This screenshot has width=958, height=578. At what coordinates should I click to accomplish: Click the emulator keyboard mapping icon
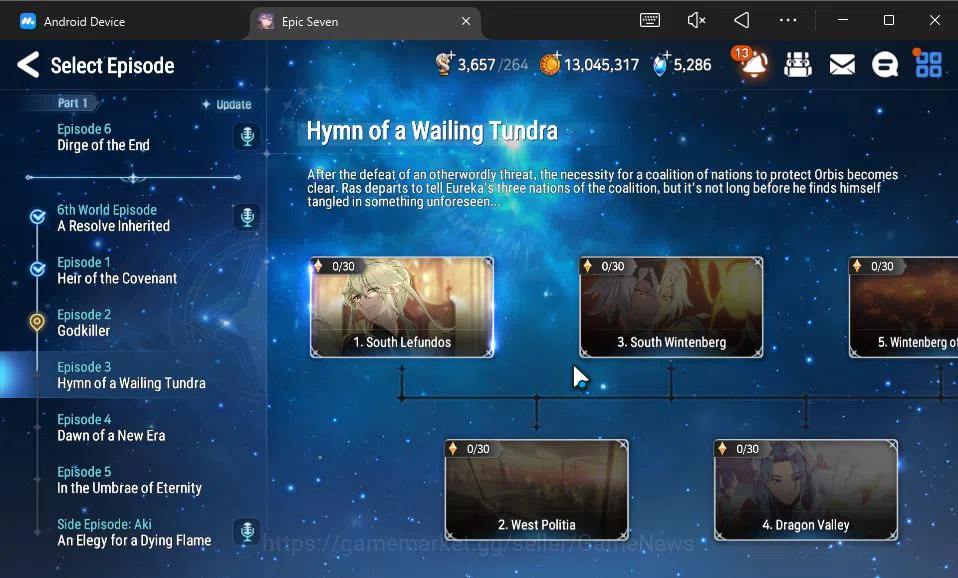[649, 20]
